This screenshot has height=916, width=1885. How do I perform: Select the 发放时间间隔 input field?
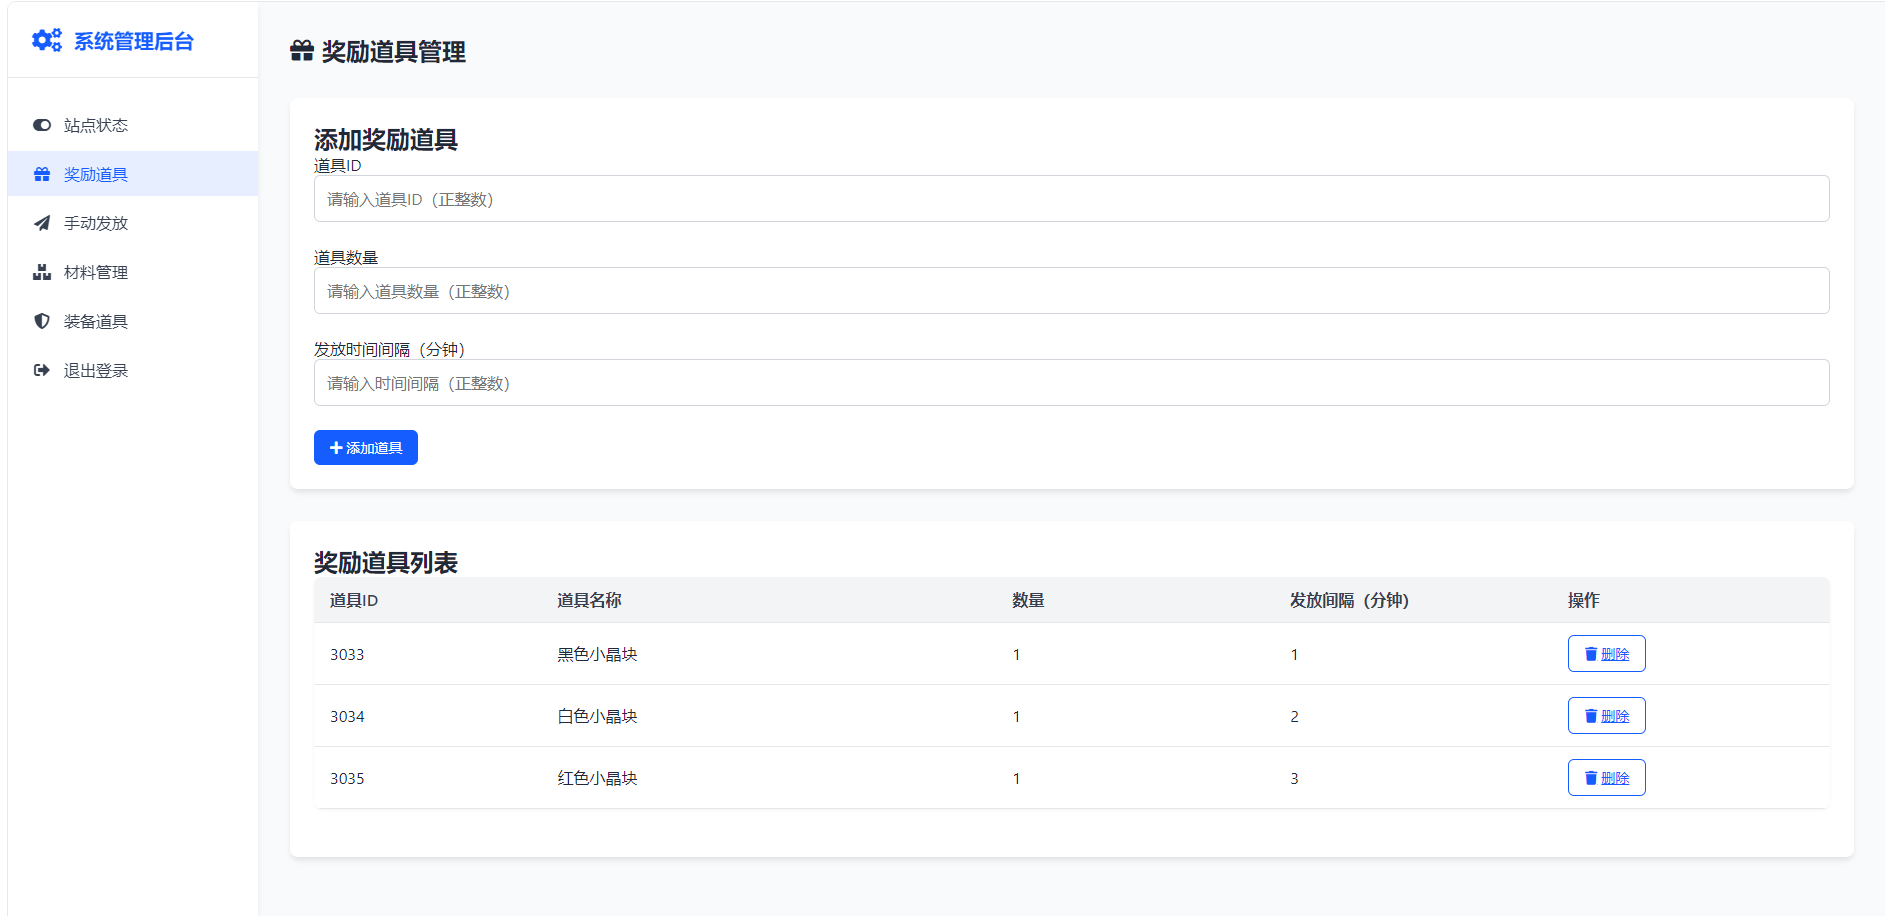1071,383
